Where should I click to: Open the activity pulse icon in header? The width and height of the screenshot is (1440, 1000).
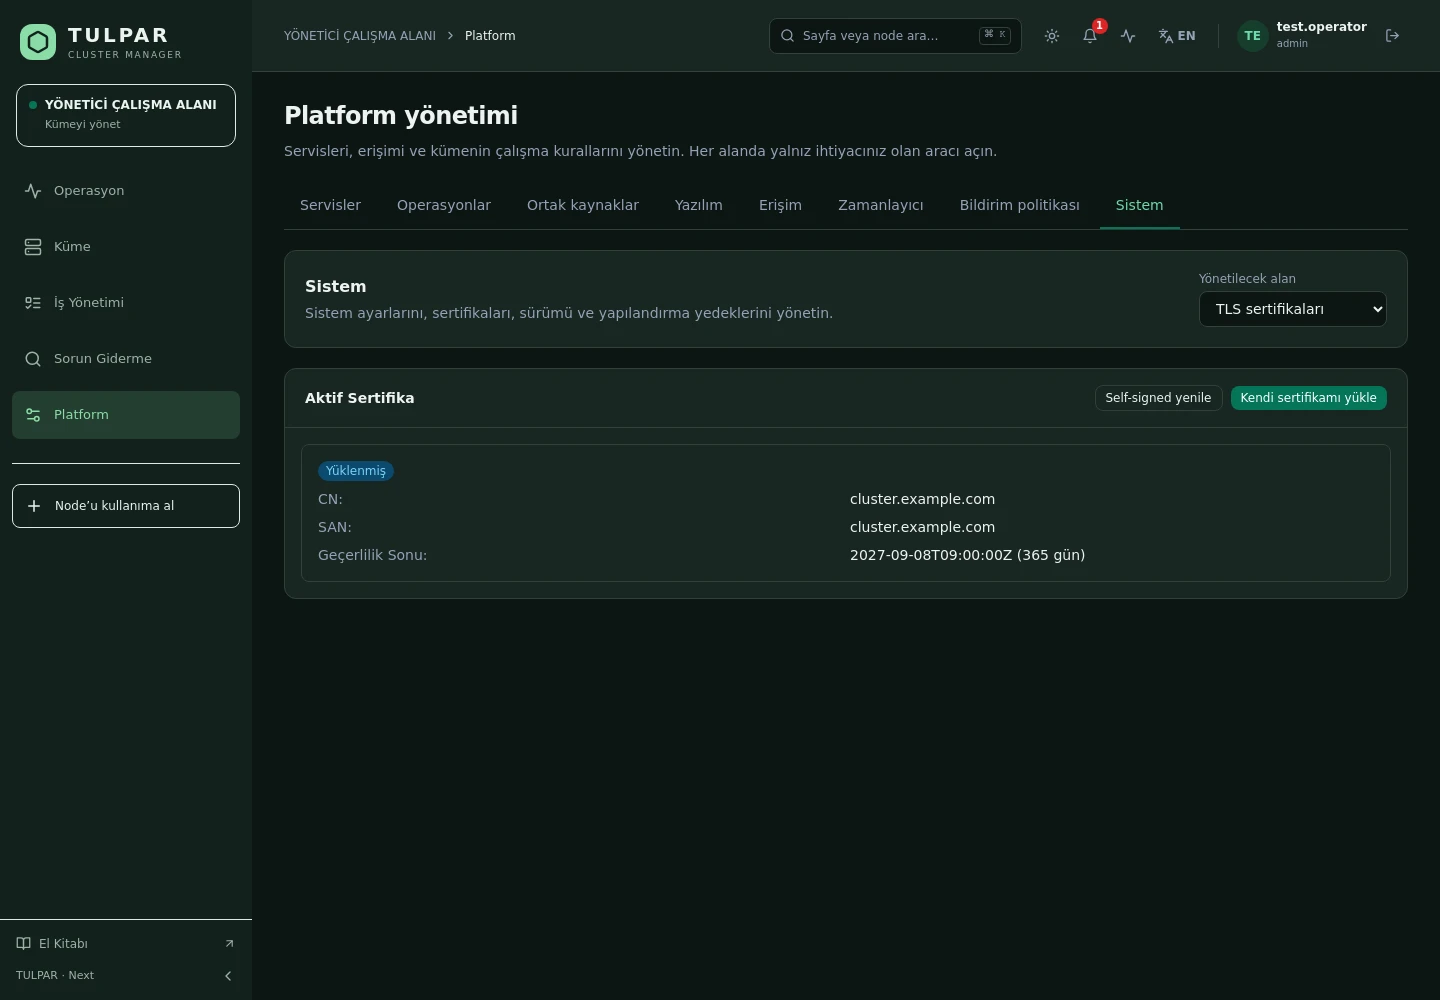pos(1128,36)
